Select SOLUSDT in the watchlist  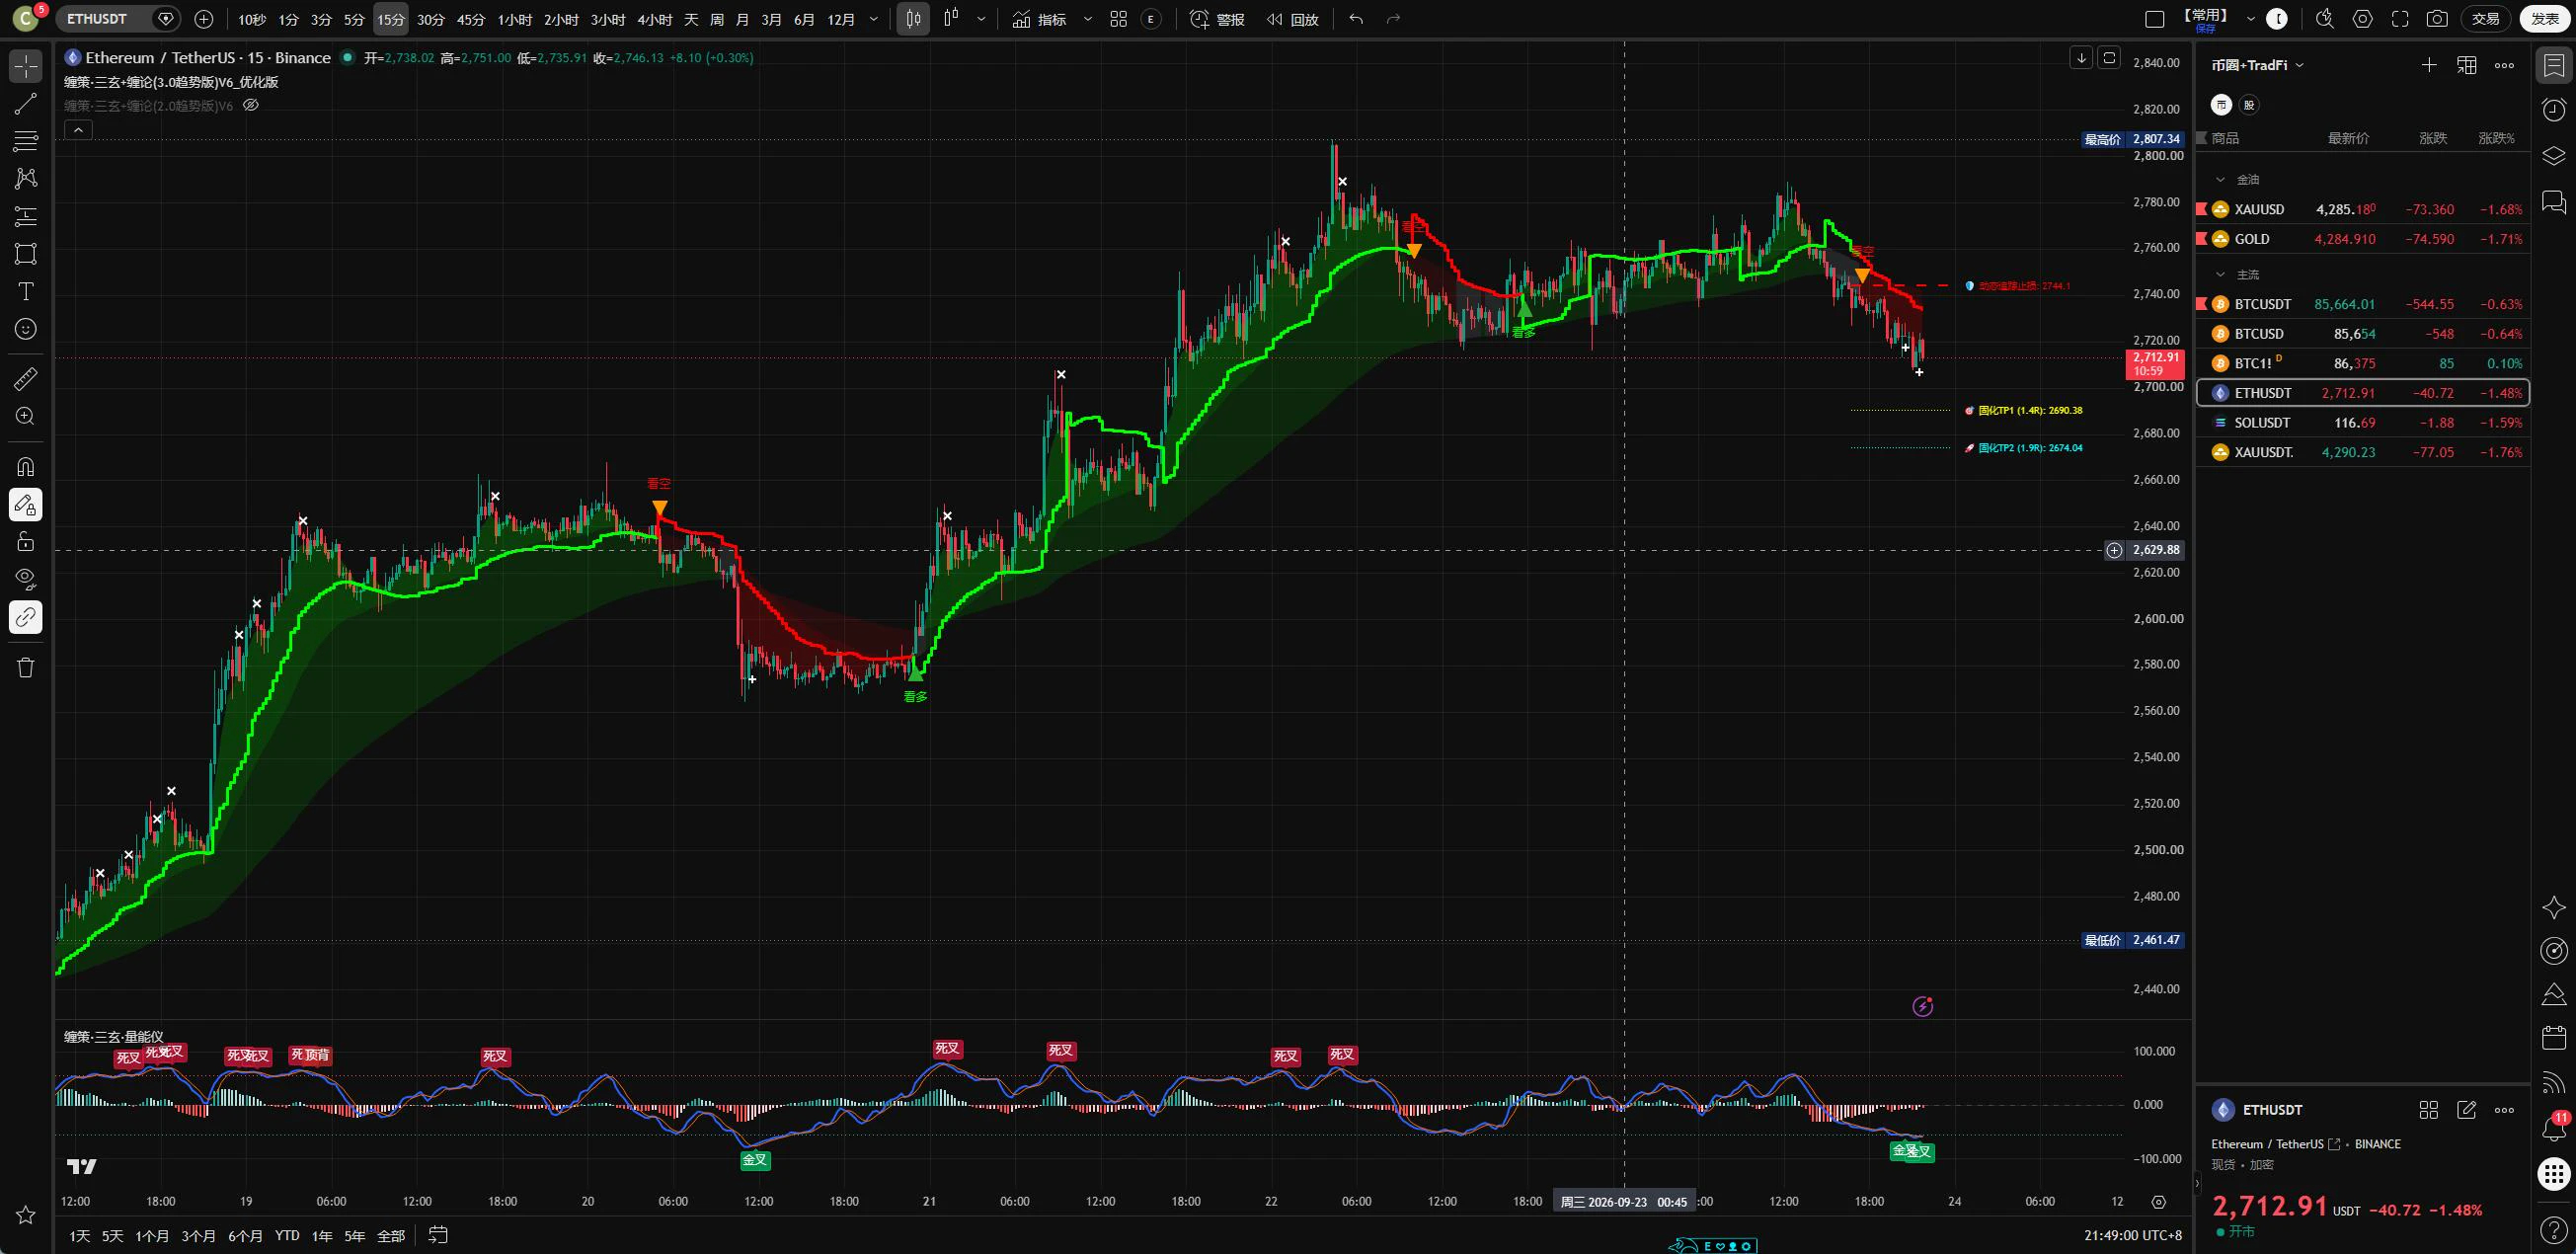[2363, 423]
